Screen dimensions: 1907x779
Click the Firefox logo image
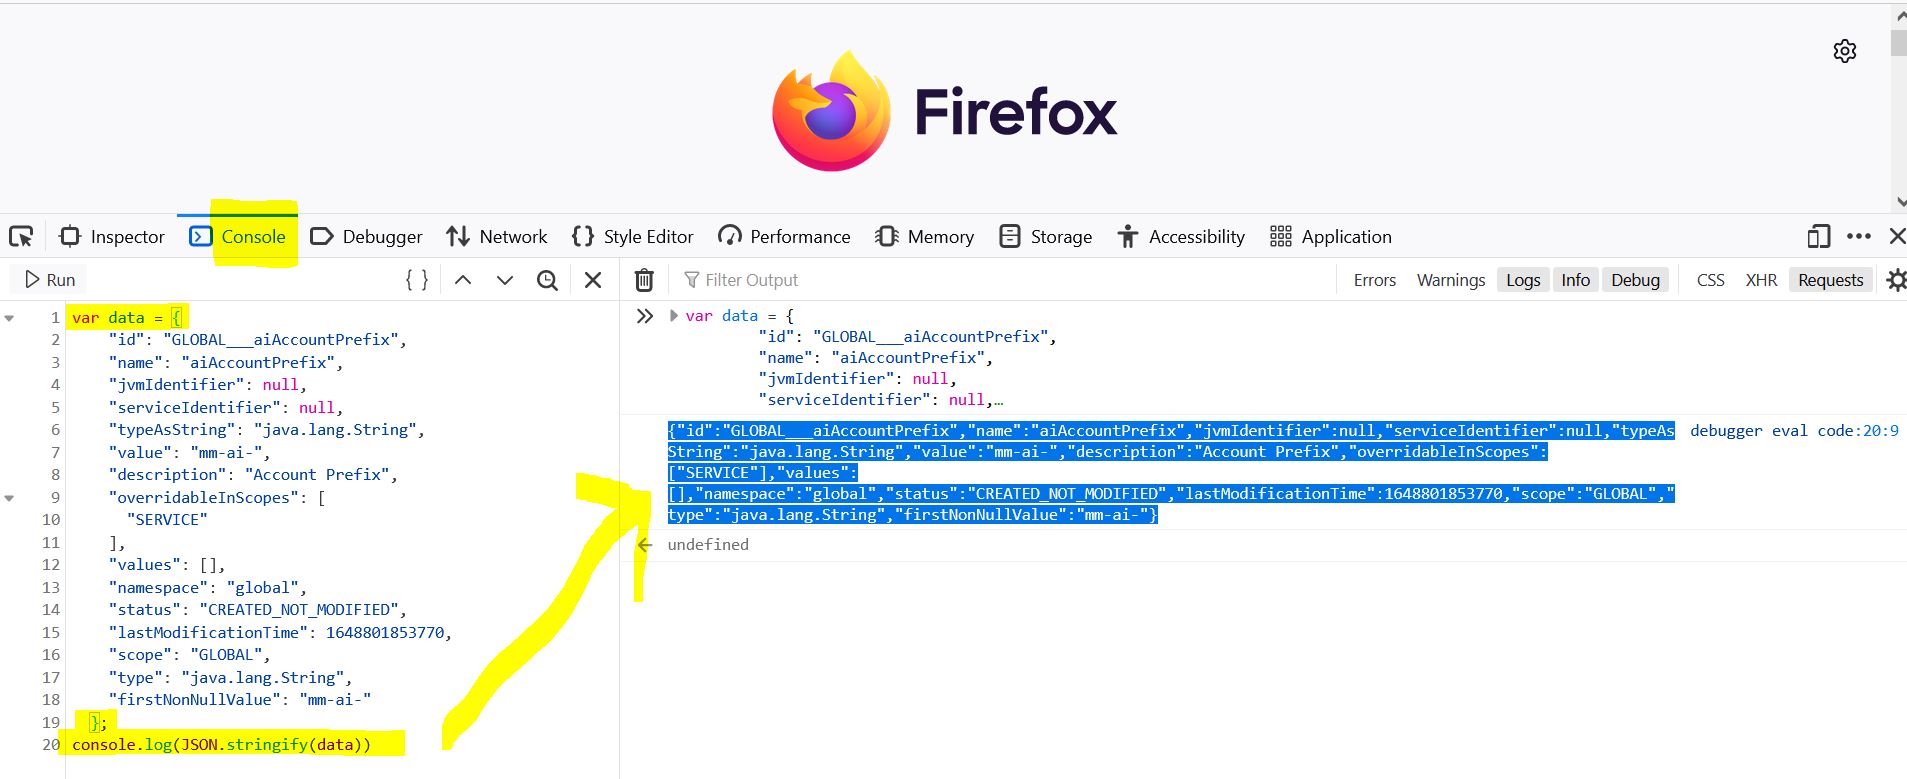831,111
